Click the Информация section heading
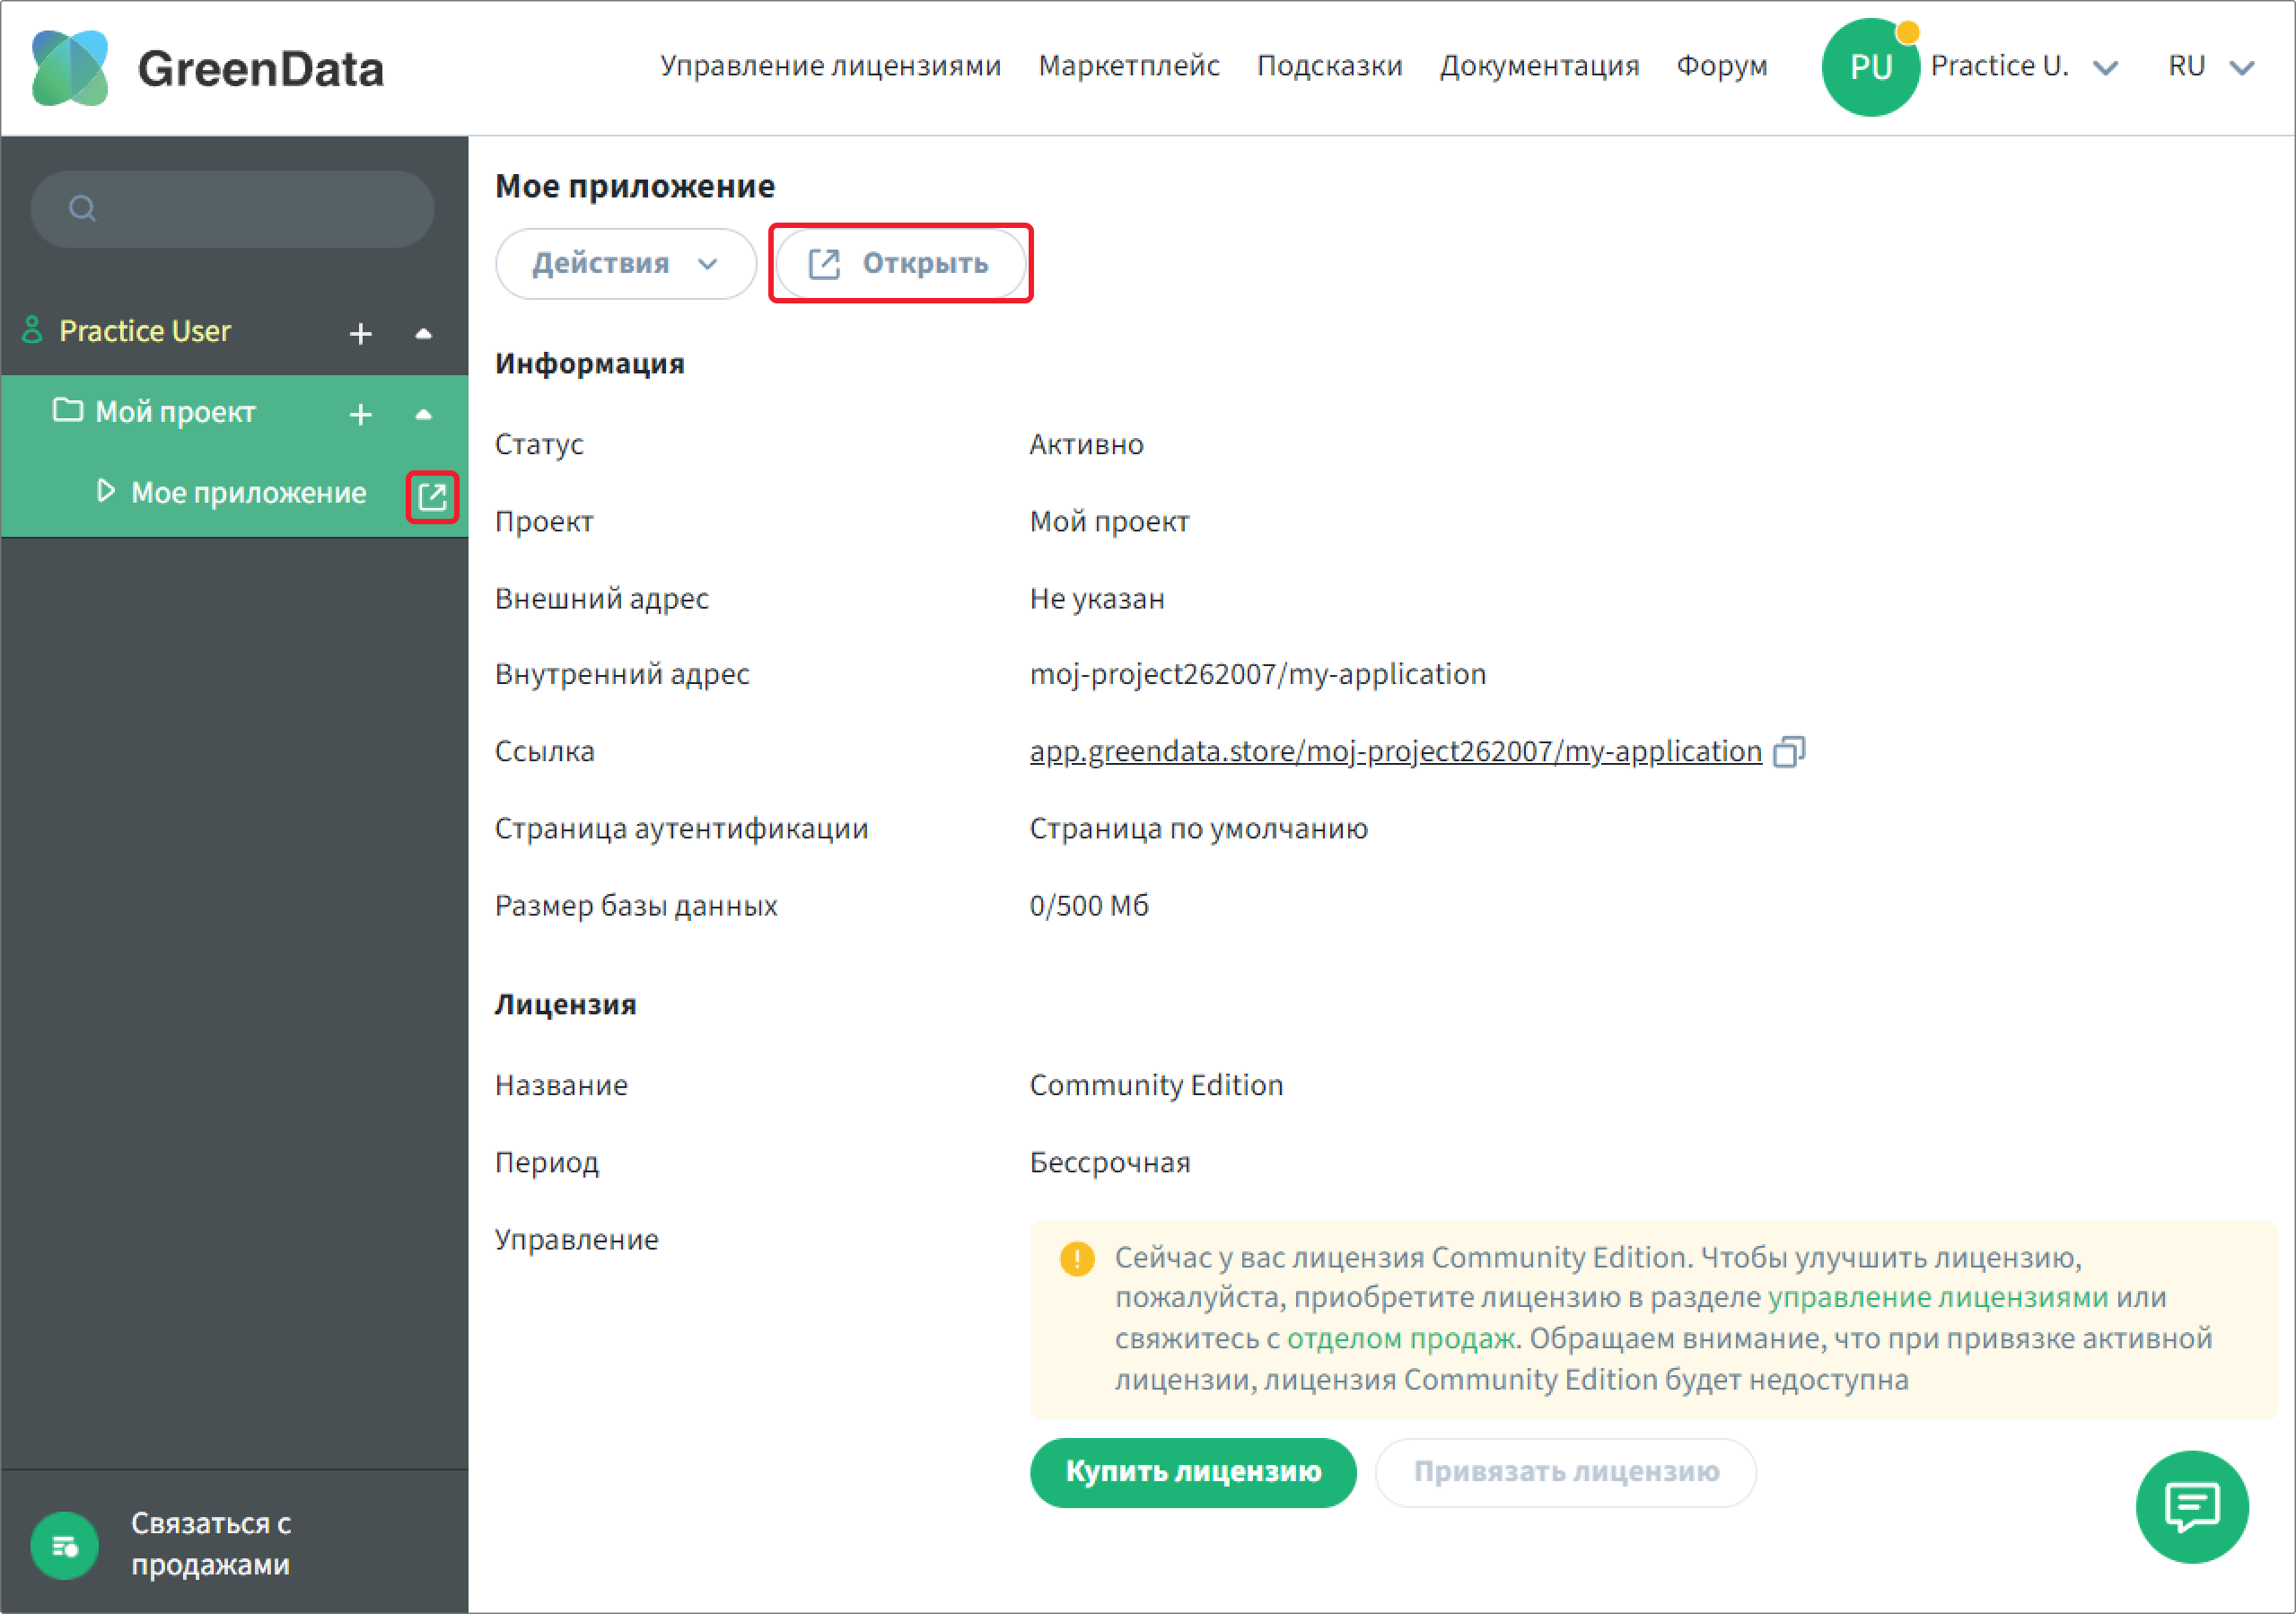This screenshot has width=2296, height=1614. click(x=590, y=364)
